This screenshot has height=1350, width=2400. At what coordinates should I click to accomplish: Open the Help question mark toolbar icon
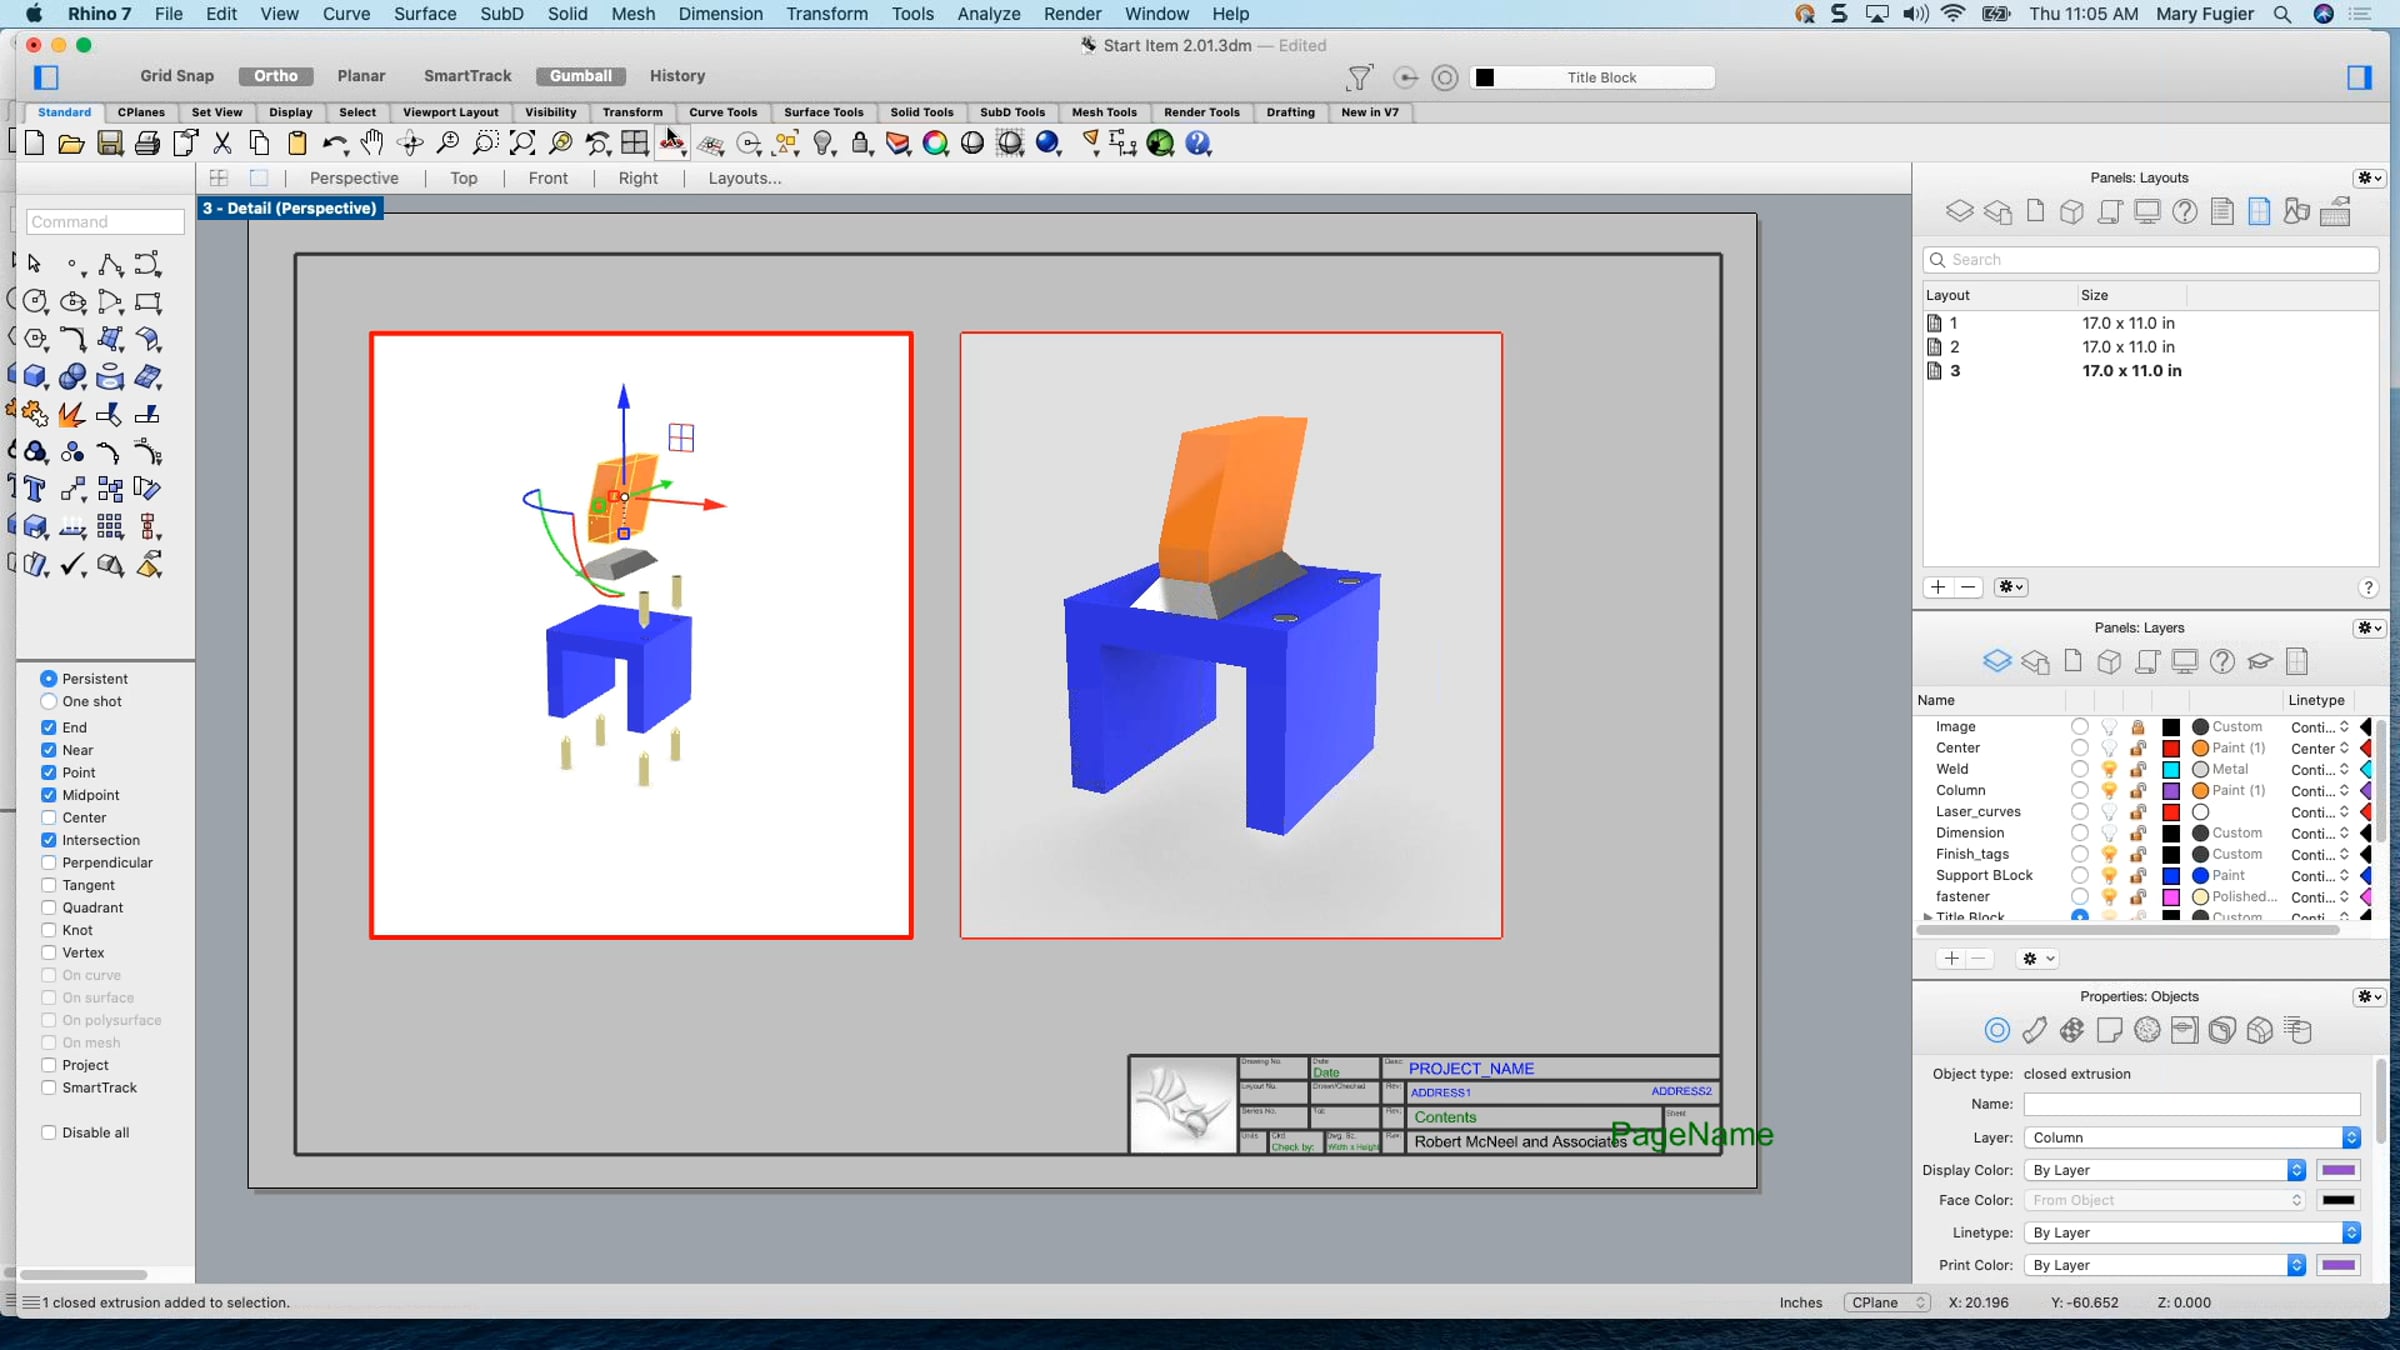1198,143
